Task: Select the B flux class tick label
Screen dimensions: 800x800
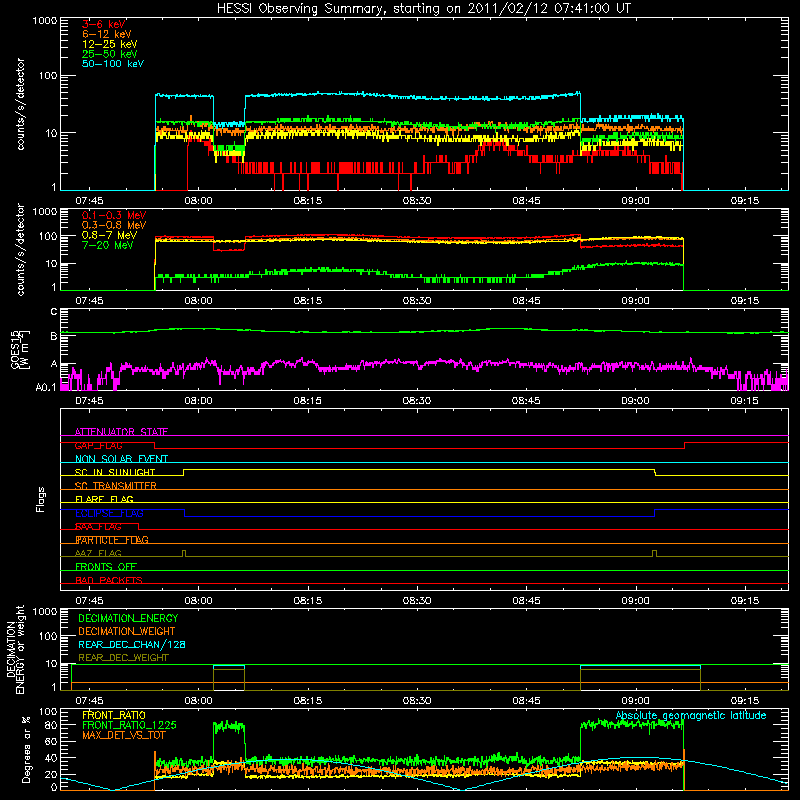Action: (x=54, y=336)
